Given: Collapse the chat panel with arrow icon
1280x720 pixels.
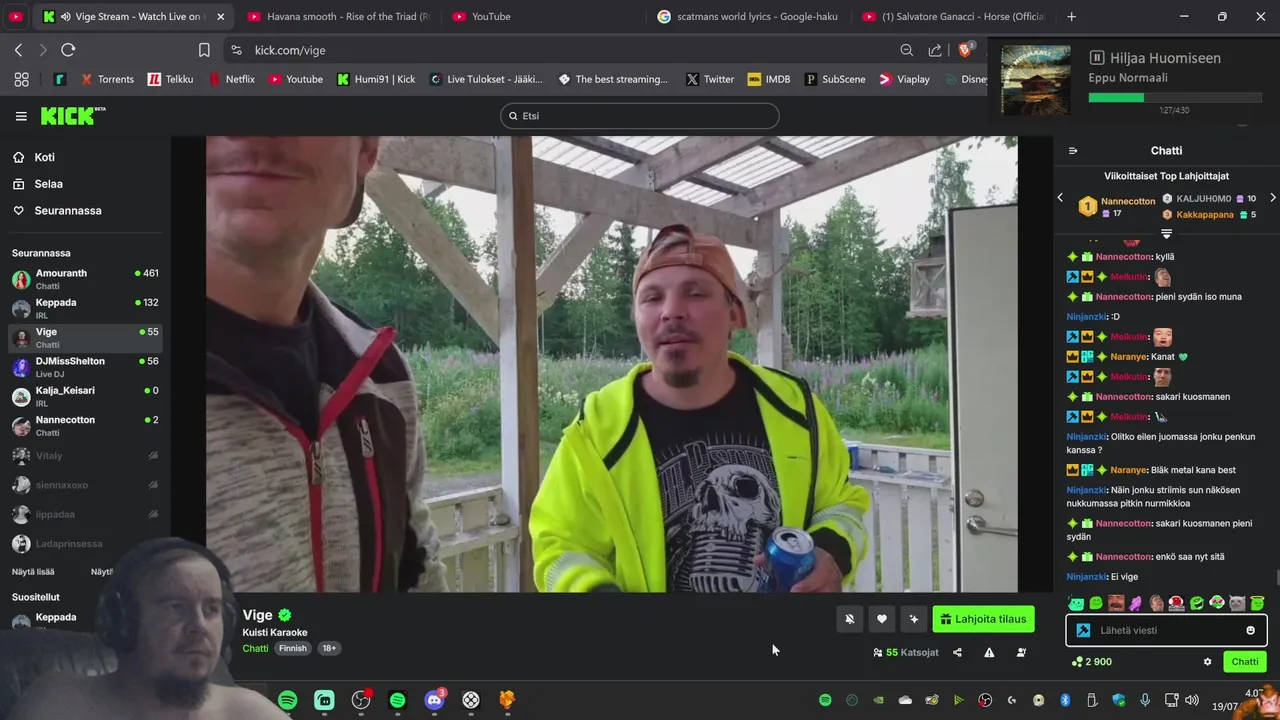Looking at the screenshot, I should tap(1073, 151).
